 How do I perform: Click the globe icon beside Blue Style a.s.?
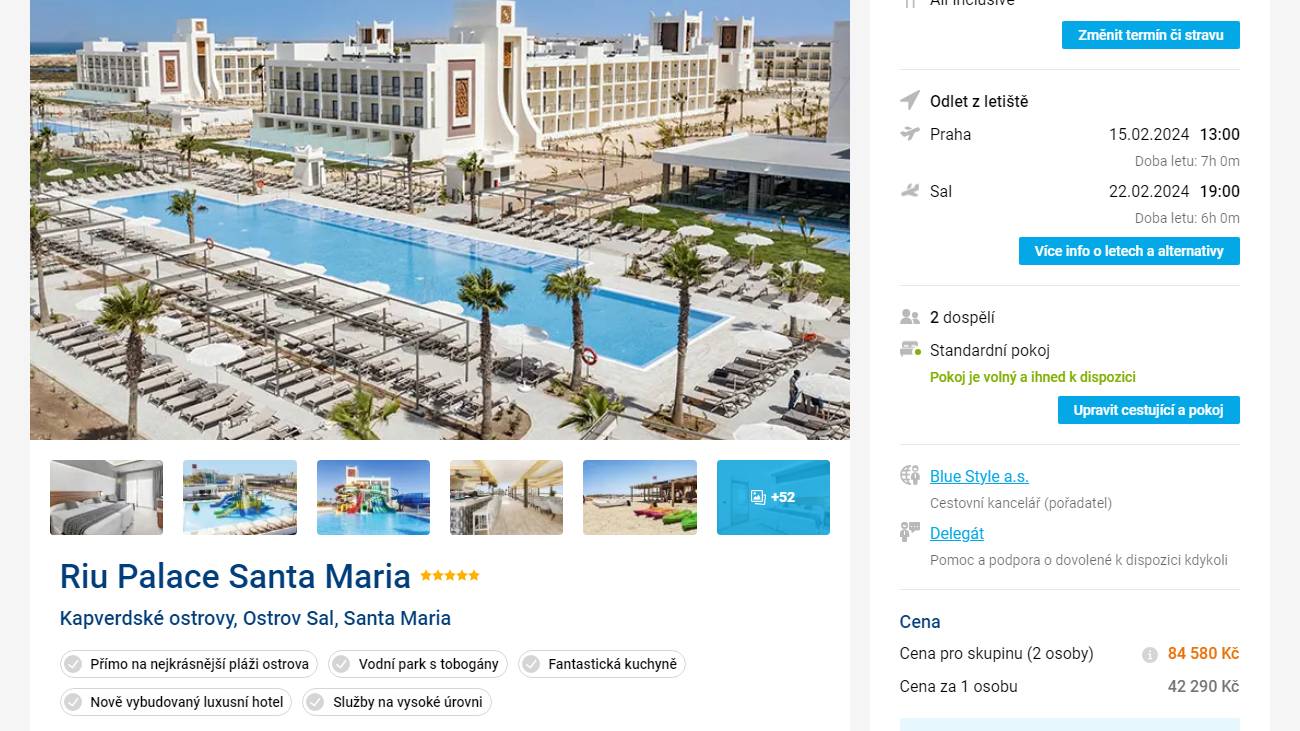click(910, 475)
